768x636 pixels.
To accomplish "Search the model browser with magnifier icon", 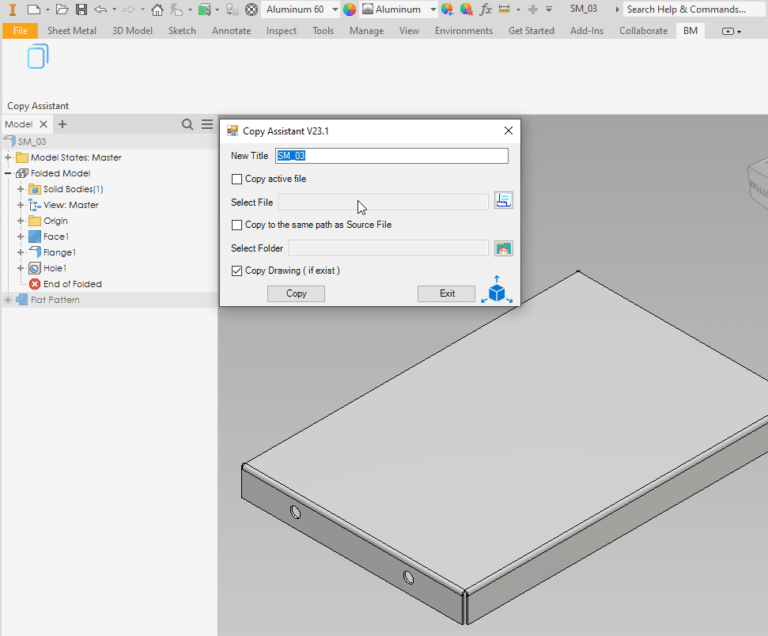I will [x=187, y=124].
